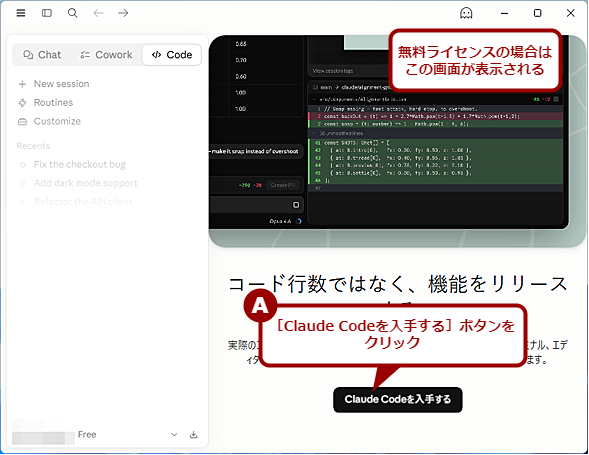The image size is (589, 455).
Task: Open the search magnifier icon
Action: (x=72, y=13)
